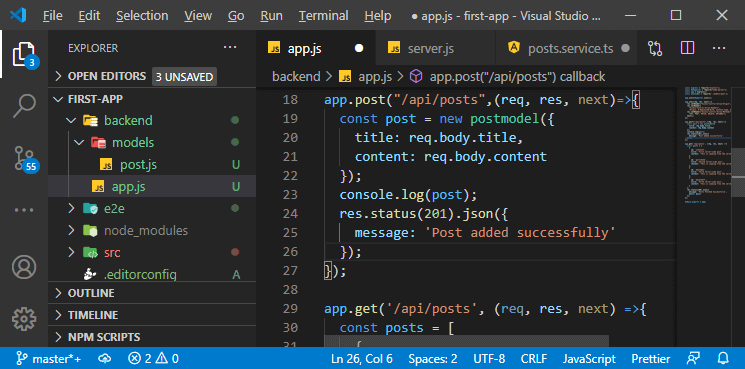Click the Open Changes compare icon
Image resolution: width=745 pixels, height=369 pixels.
pyautogui.click(x=655, y=48)
